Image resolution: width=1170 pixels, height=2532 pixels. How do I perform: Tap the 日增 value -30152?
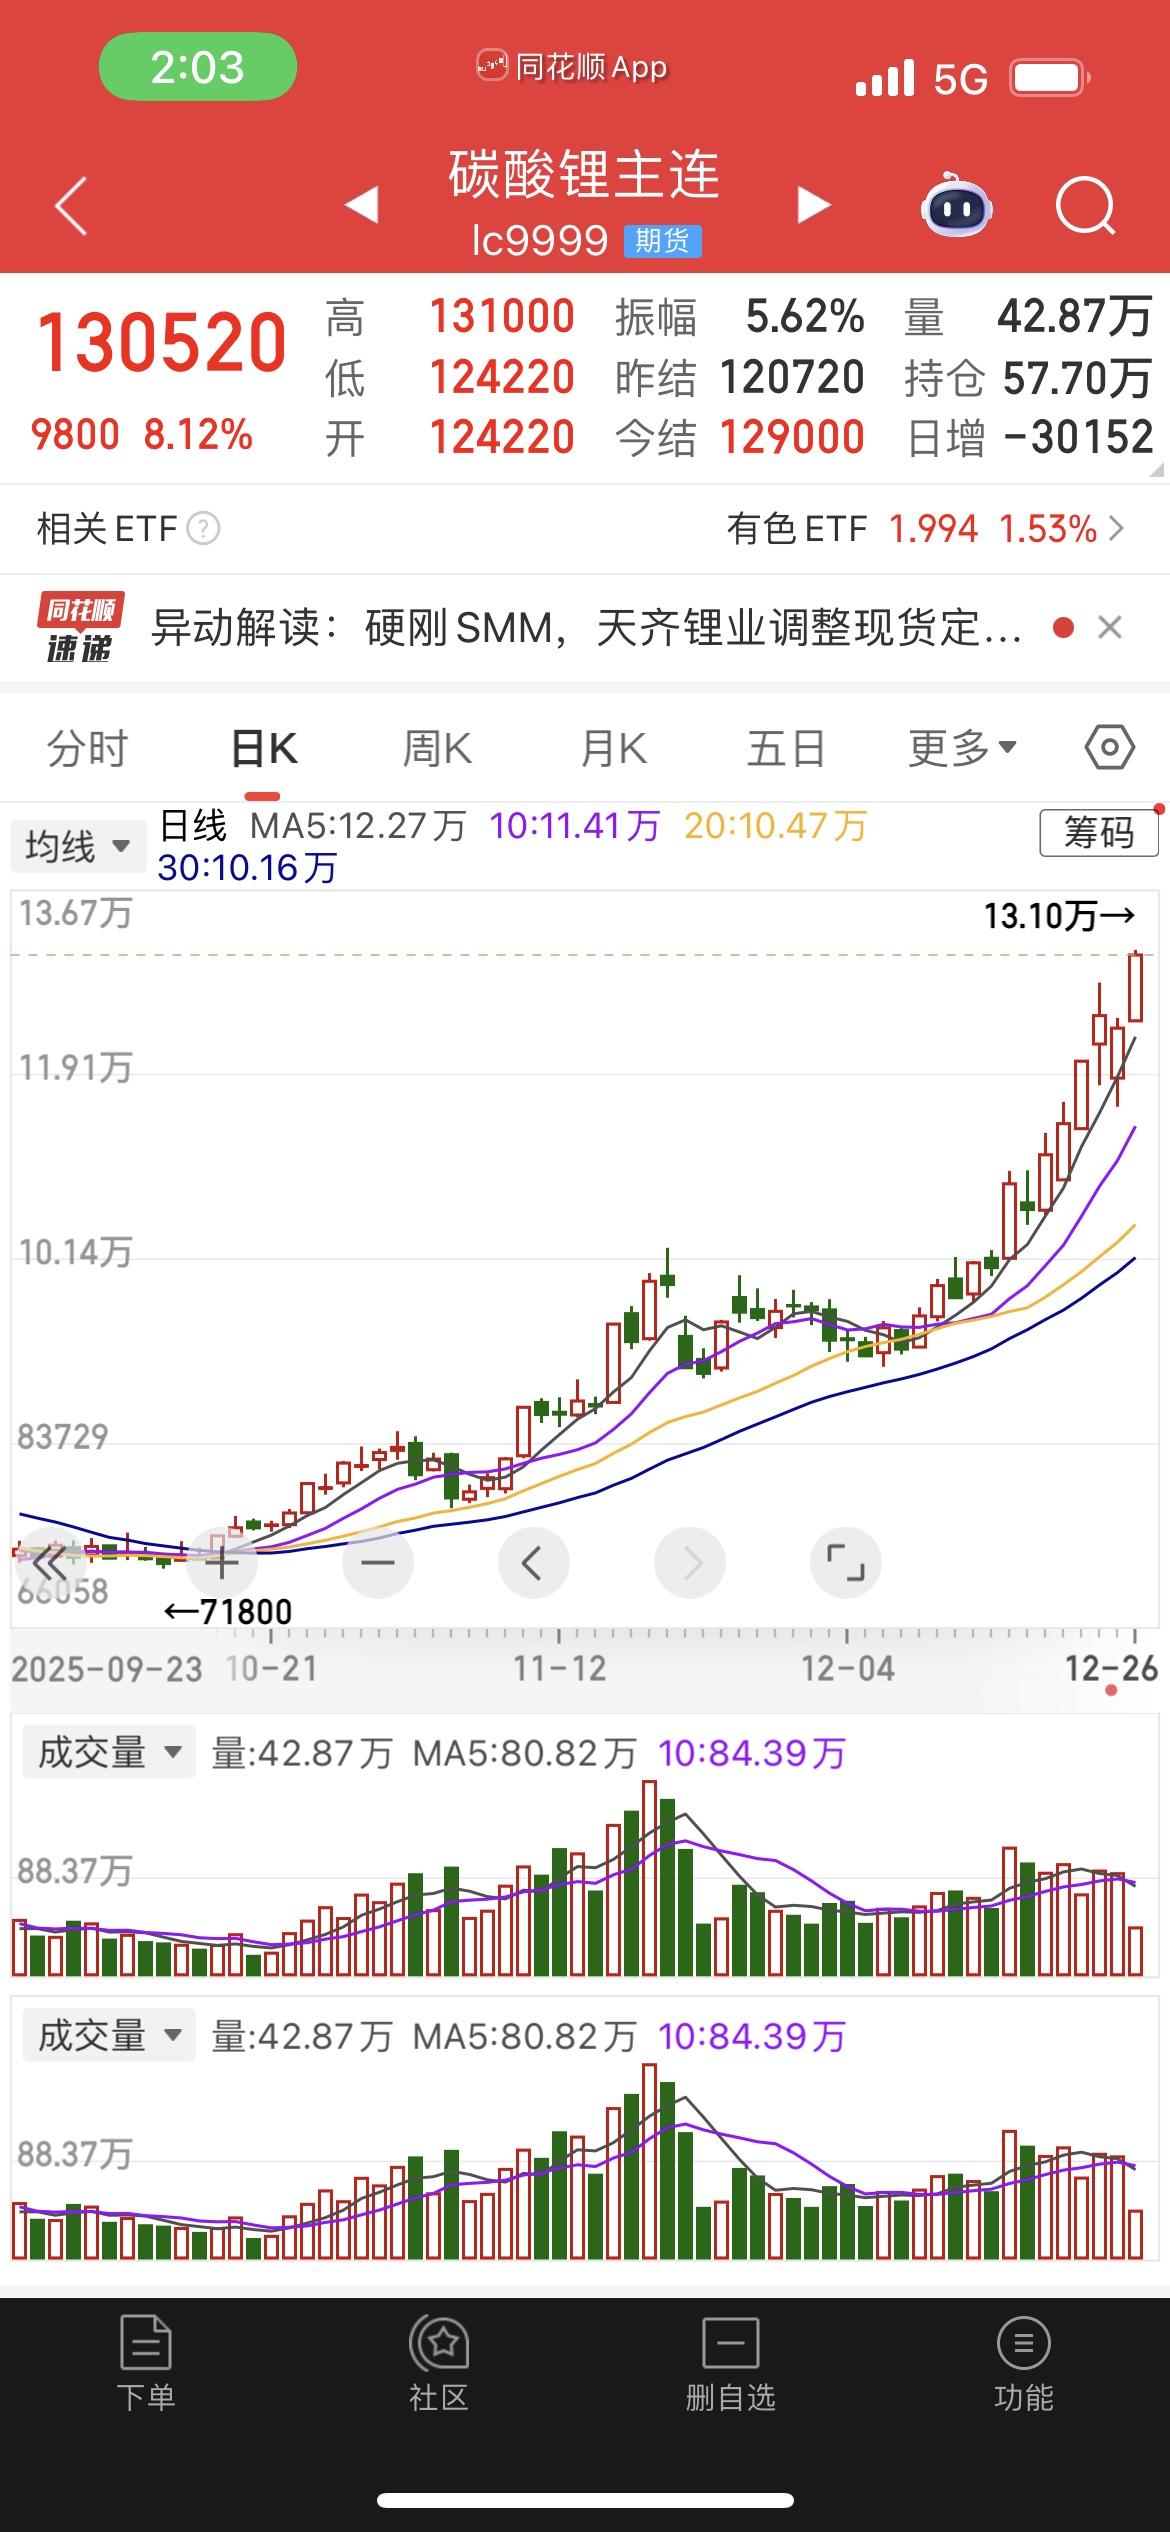1078,437
